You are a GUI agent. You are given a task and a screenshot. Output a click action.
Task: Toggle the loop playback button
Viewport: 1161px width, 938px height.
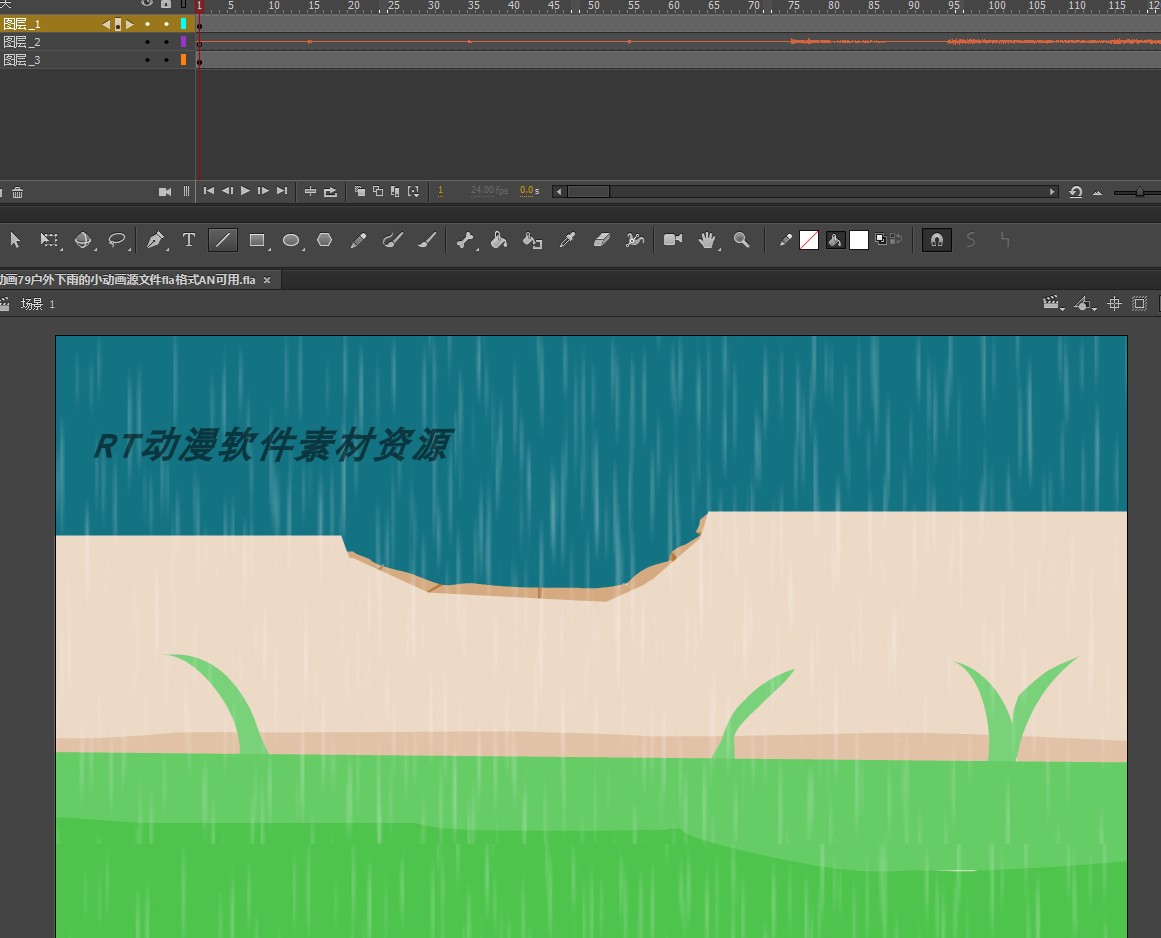click(x=330, y=192)
